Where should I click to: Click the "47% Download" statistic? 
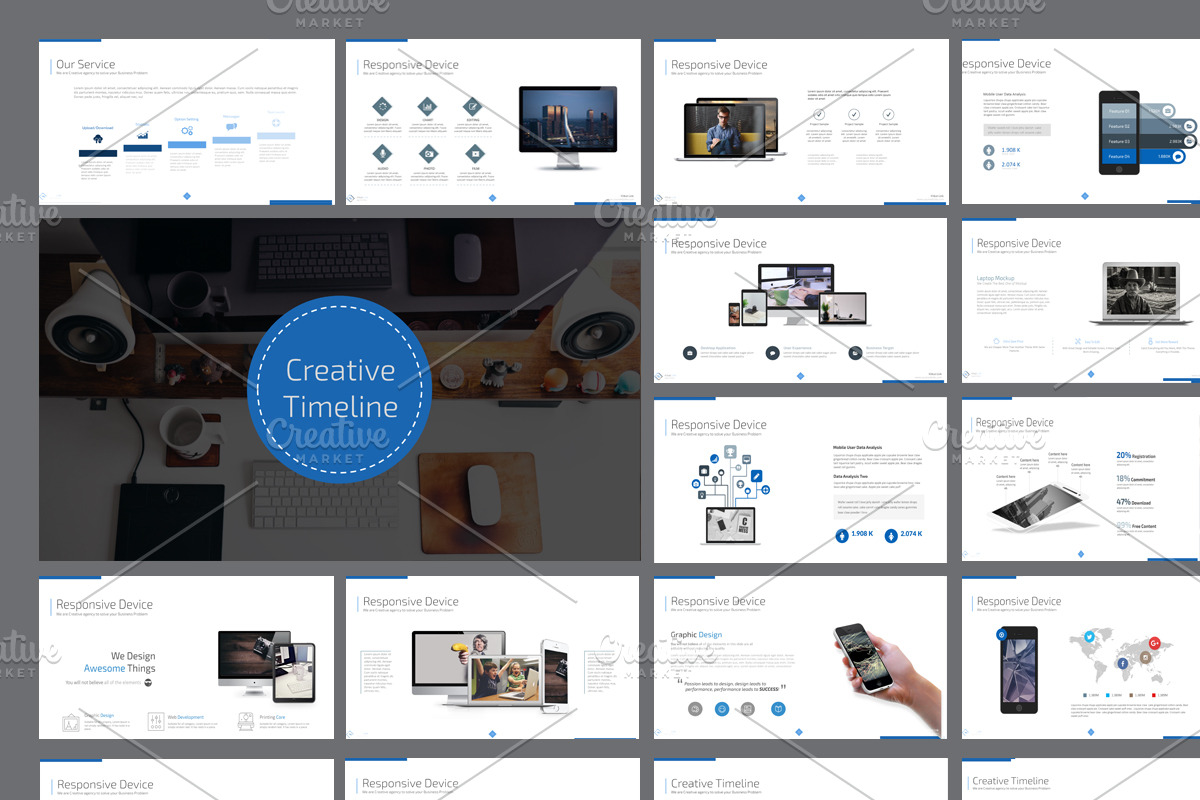pyautogui.click(x=1133, y=503)
